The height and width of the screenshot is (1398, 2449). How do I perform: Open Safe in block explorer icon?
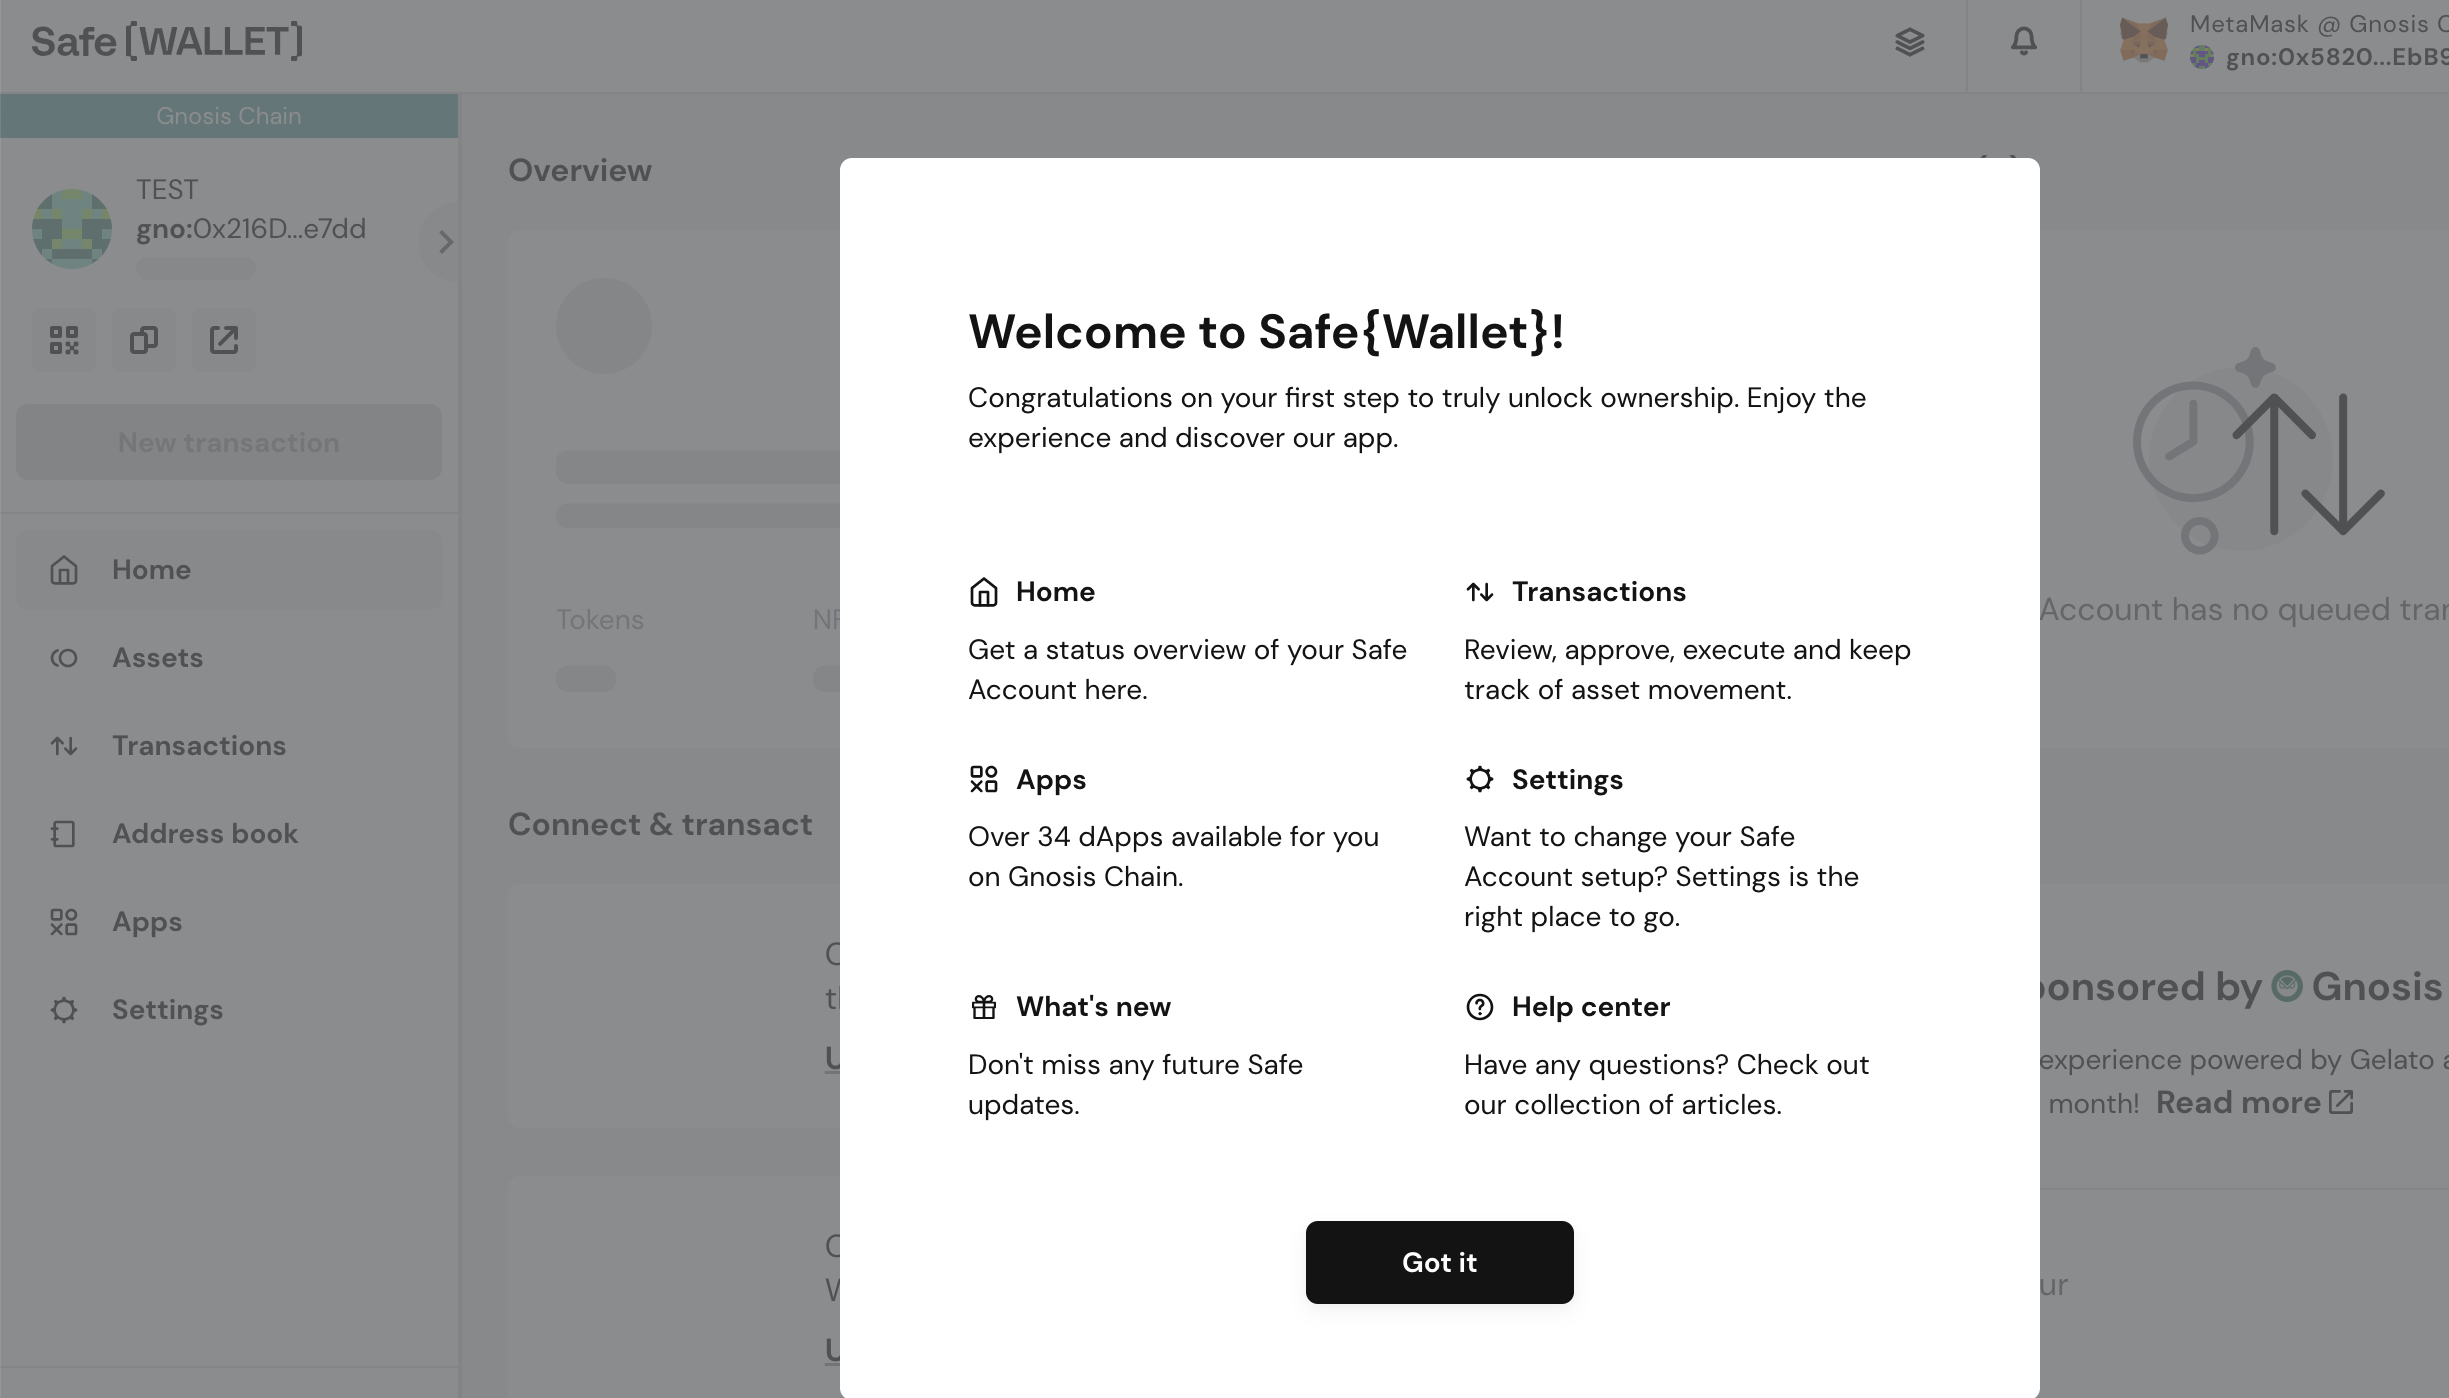224,340
